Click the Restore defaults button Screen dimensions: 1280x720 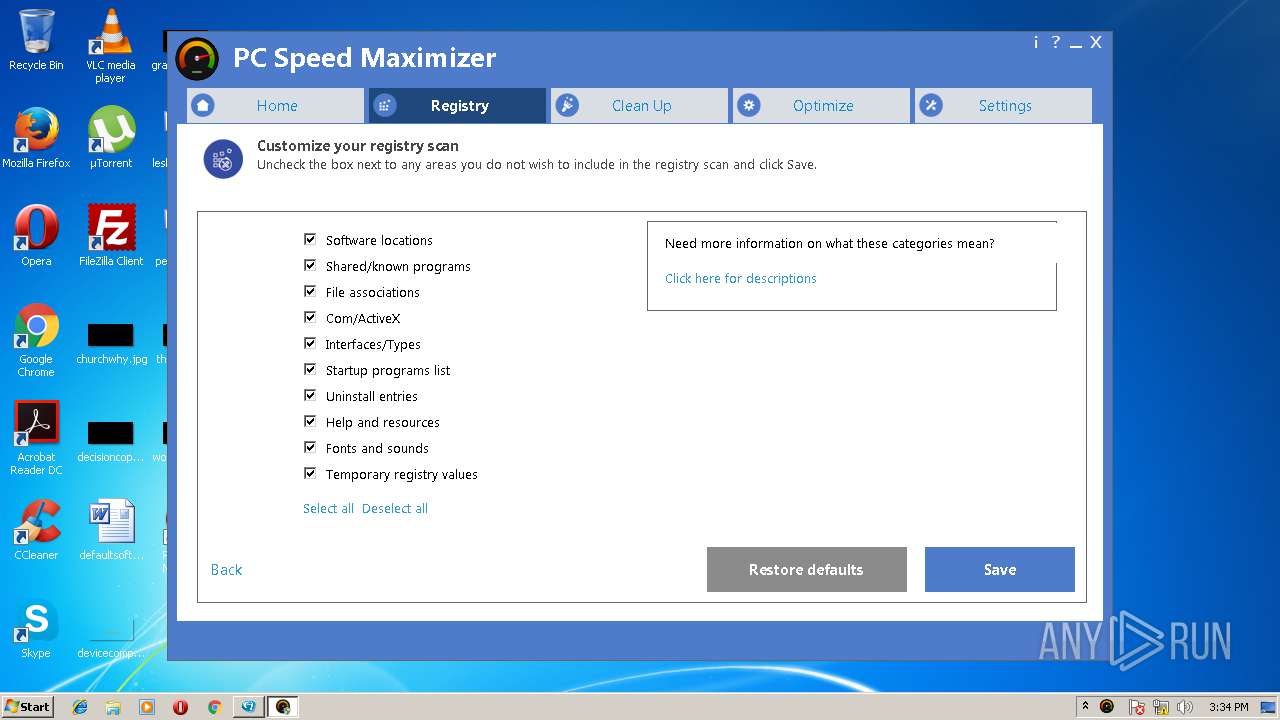coord(806,569)
